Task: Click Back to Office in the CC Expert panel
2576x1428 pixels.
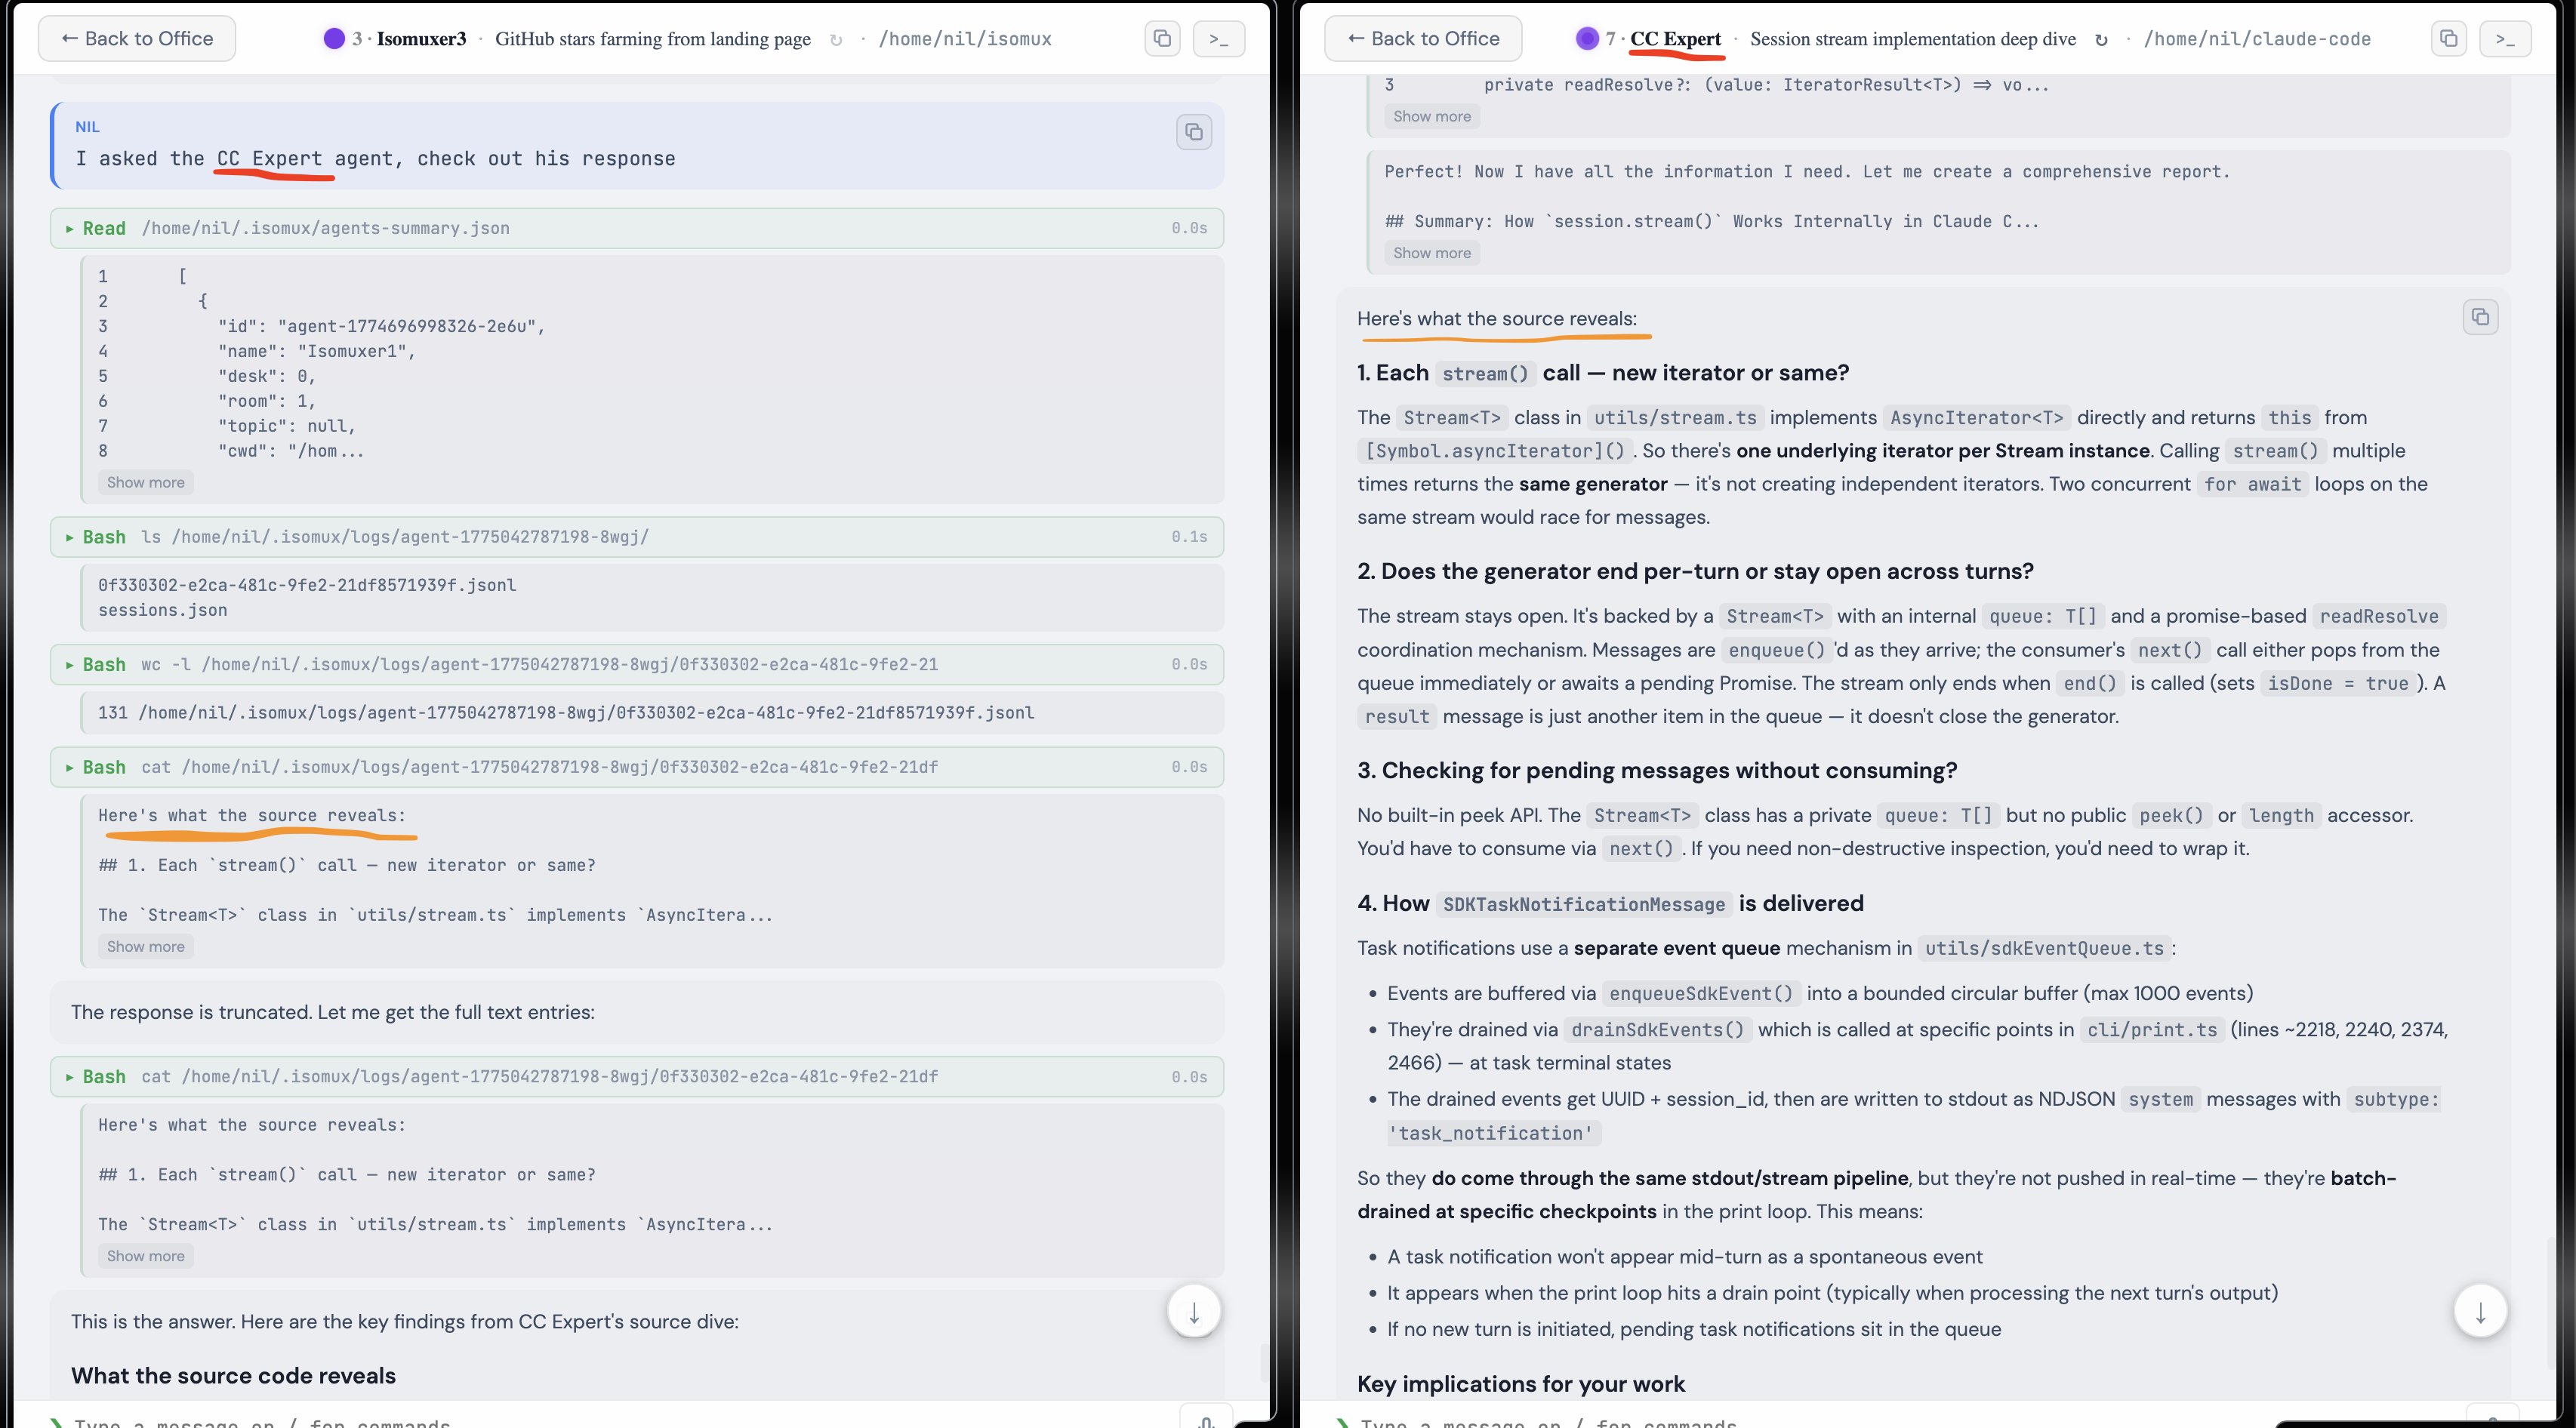Action: pos(1422,38)
